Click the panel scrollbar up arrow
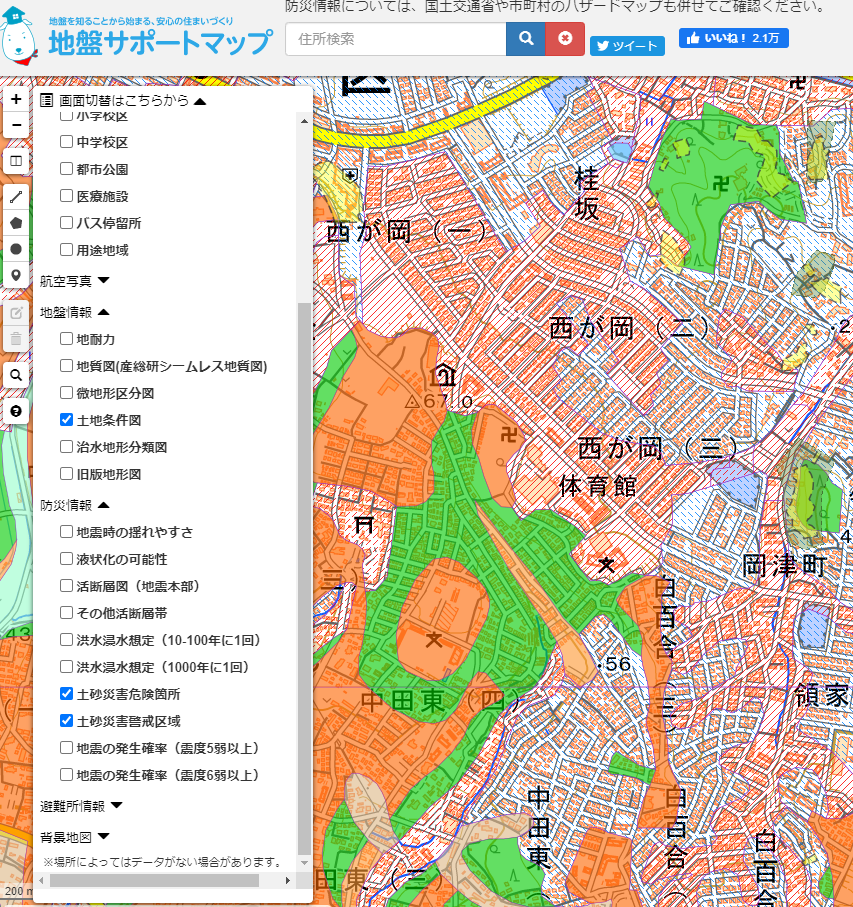 pos(304,121)
